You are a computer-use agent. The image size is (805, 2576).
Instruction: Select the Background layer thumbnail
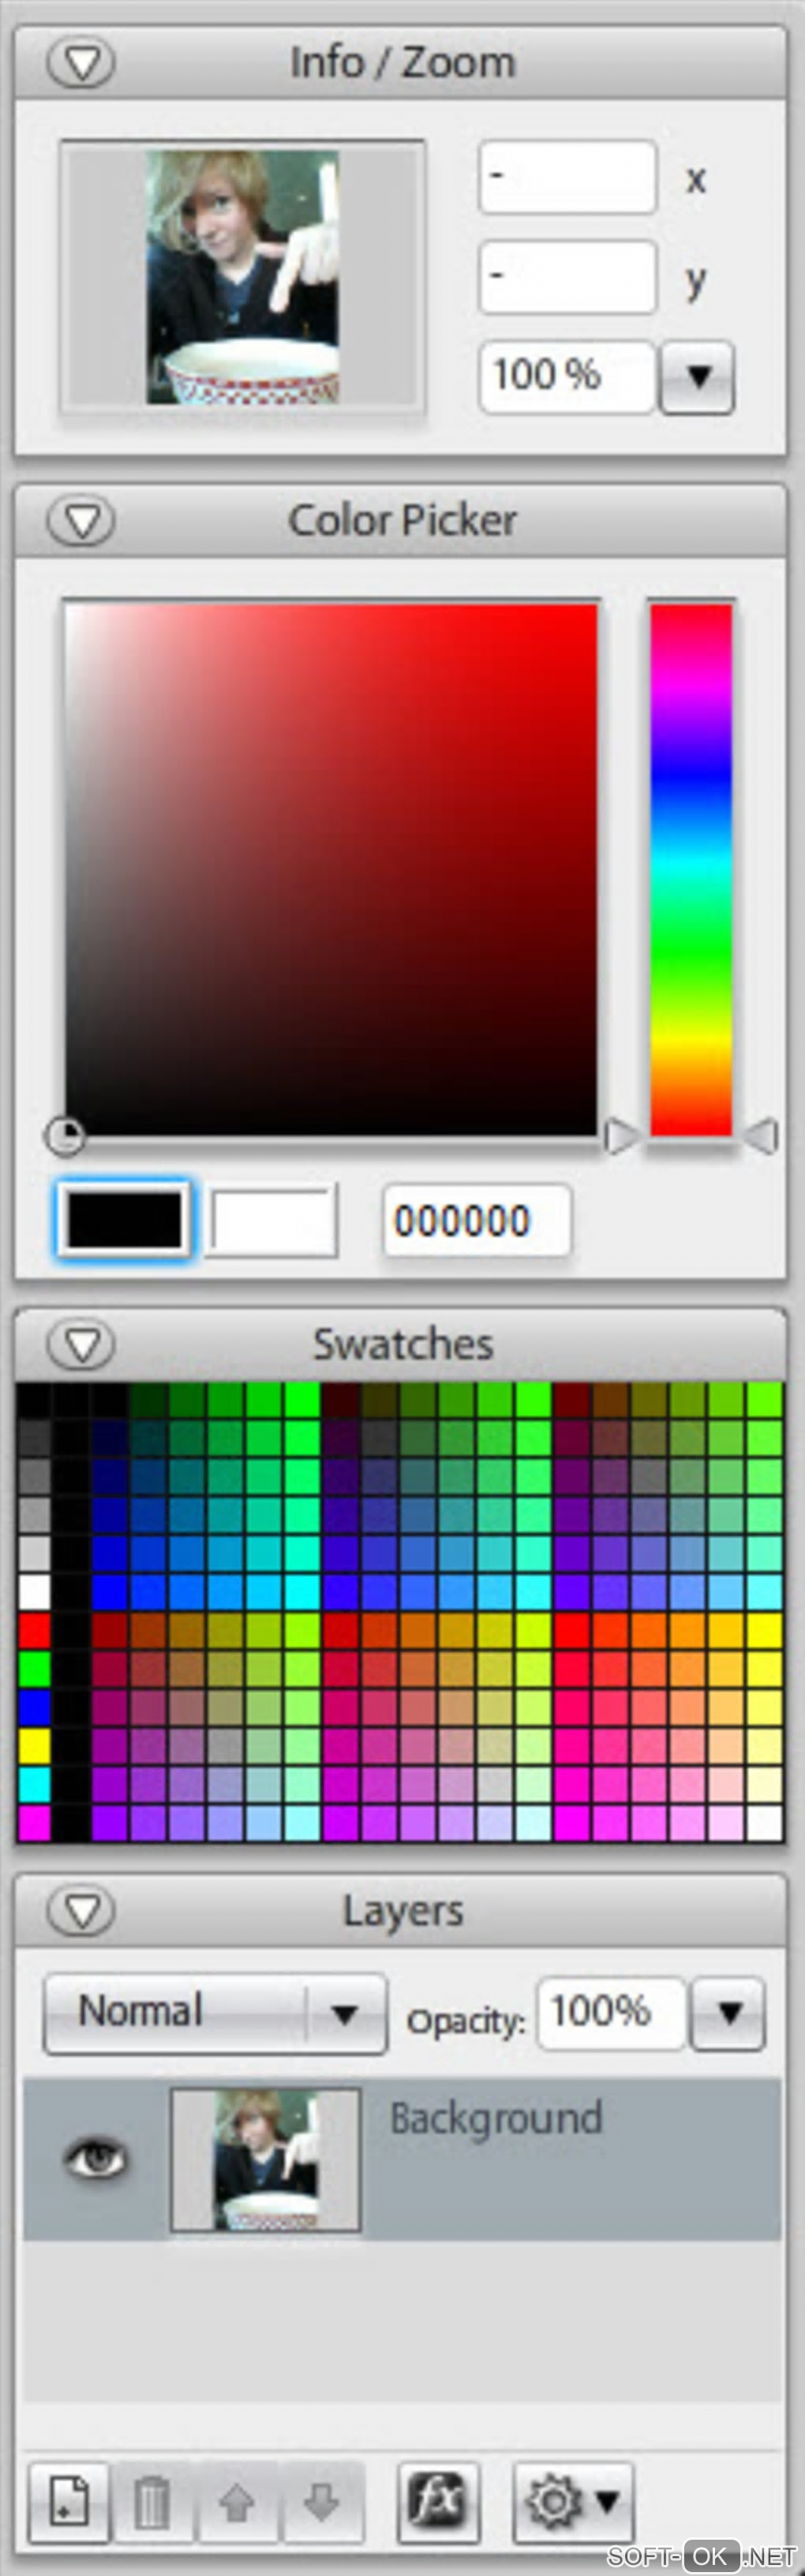click(x=265, y=2158)
